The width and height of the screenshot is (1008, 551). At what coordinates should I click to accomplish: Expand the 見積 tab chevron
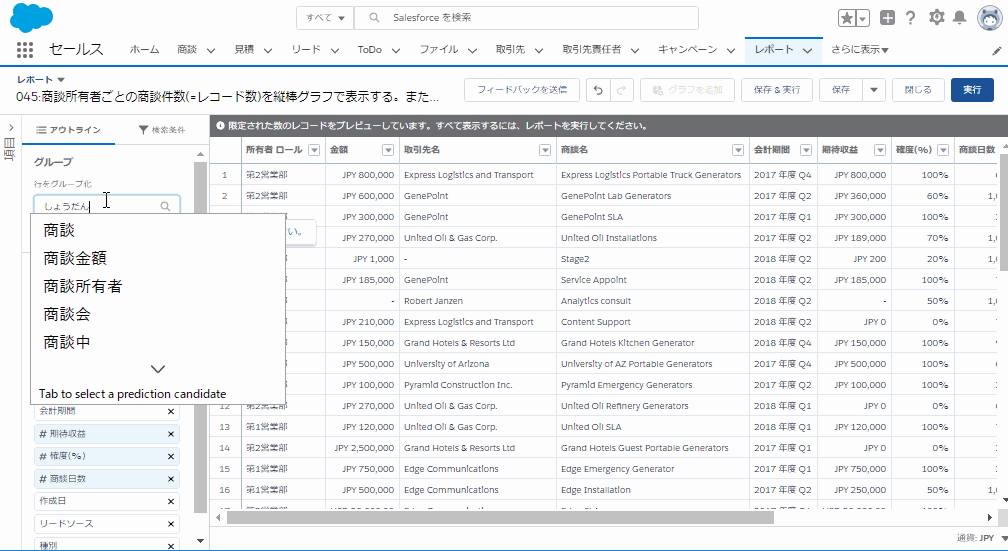267,50
